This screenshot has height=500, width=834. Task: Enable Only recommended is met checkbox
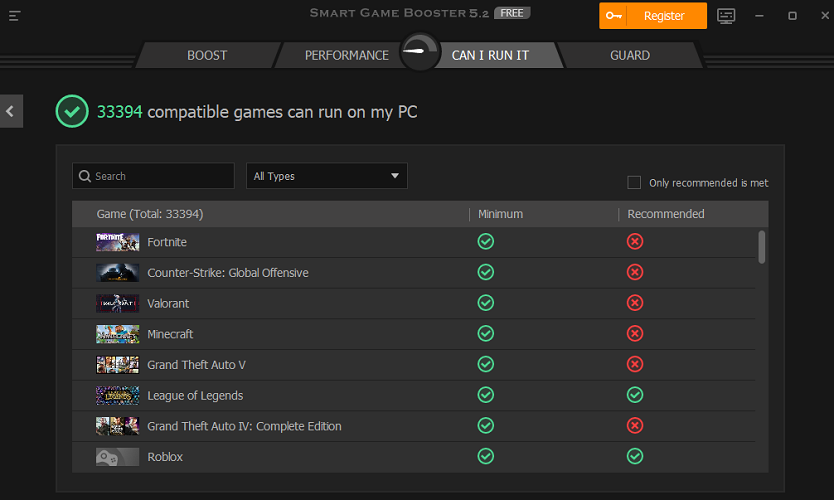(634, 182)
